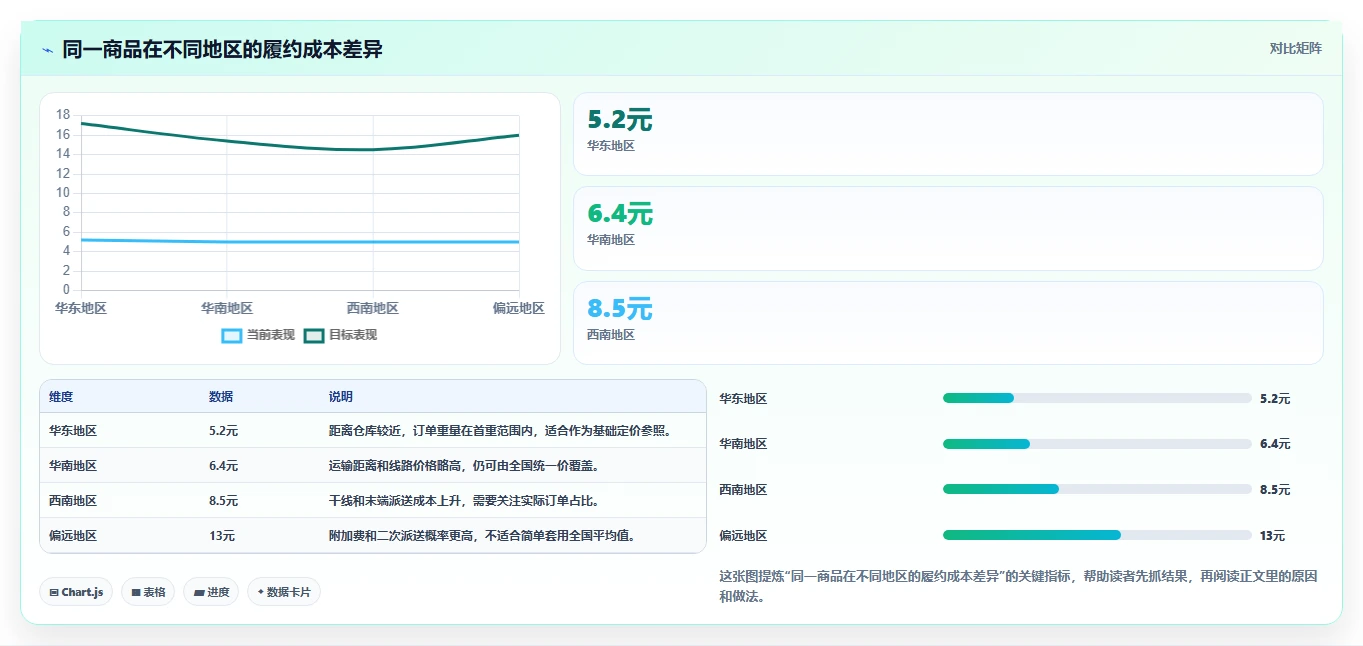1363x646 pixels.
Task: Click the 华东地区 x-axis label on chart
Action: (x=81, y=308)
